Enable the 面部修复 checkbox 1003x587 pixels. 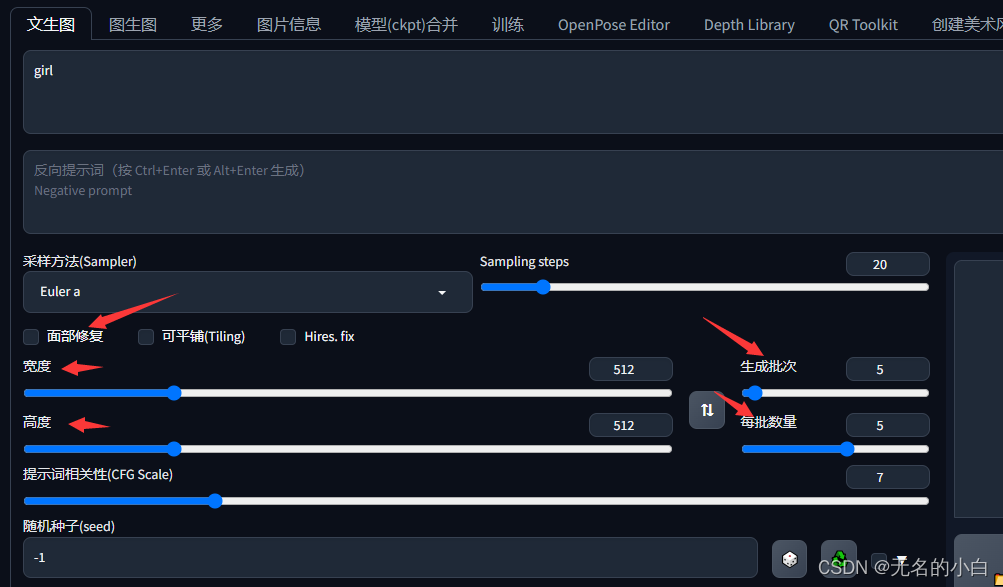31,336
